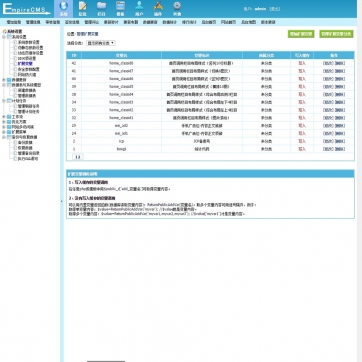Open the Templates section icon
362x362 pixels.
(x=120, y=9)
